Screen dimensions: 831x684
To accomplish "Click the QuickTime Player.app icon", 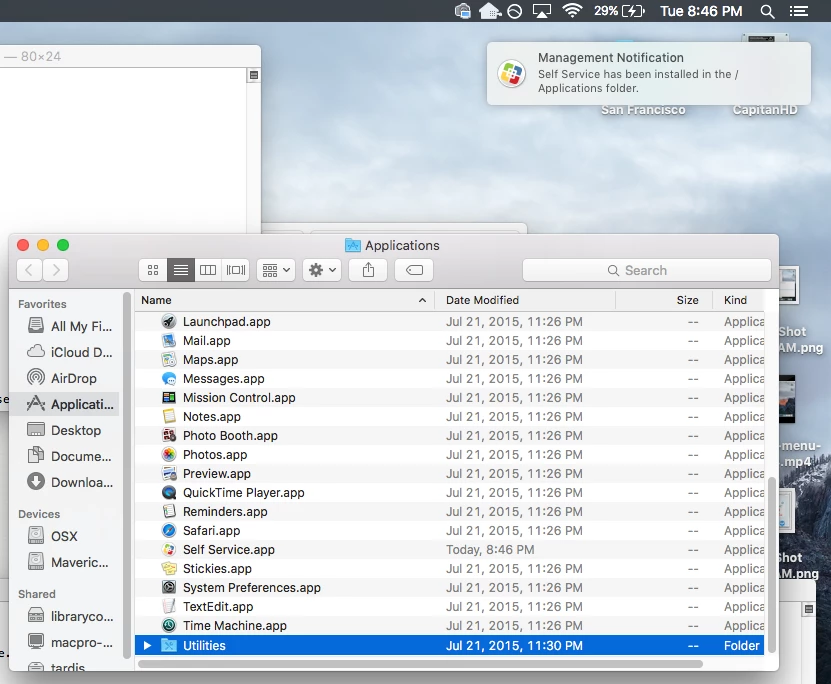I will coord(169,493).
